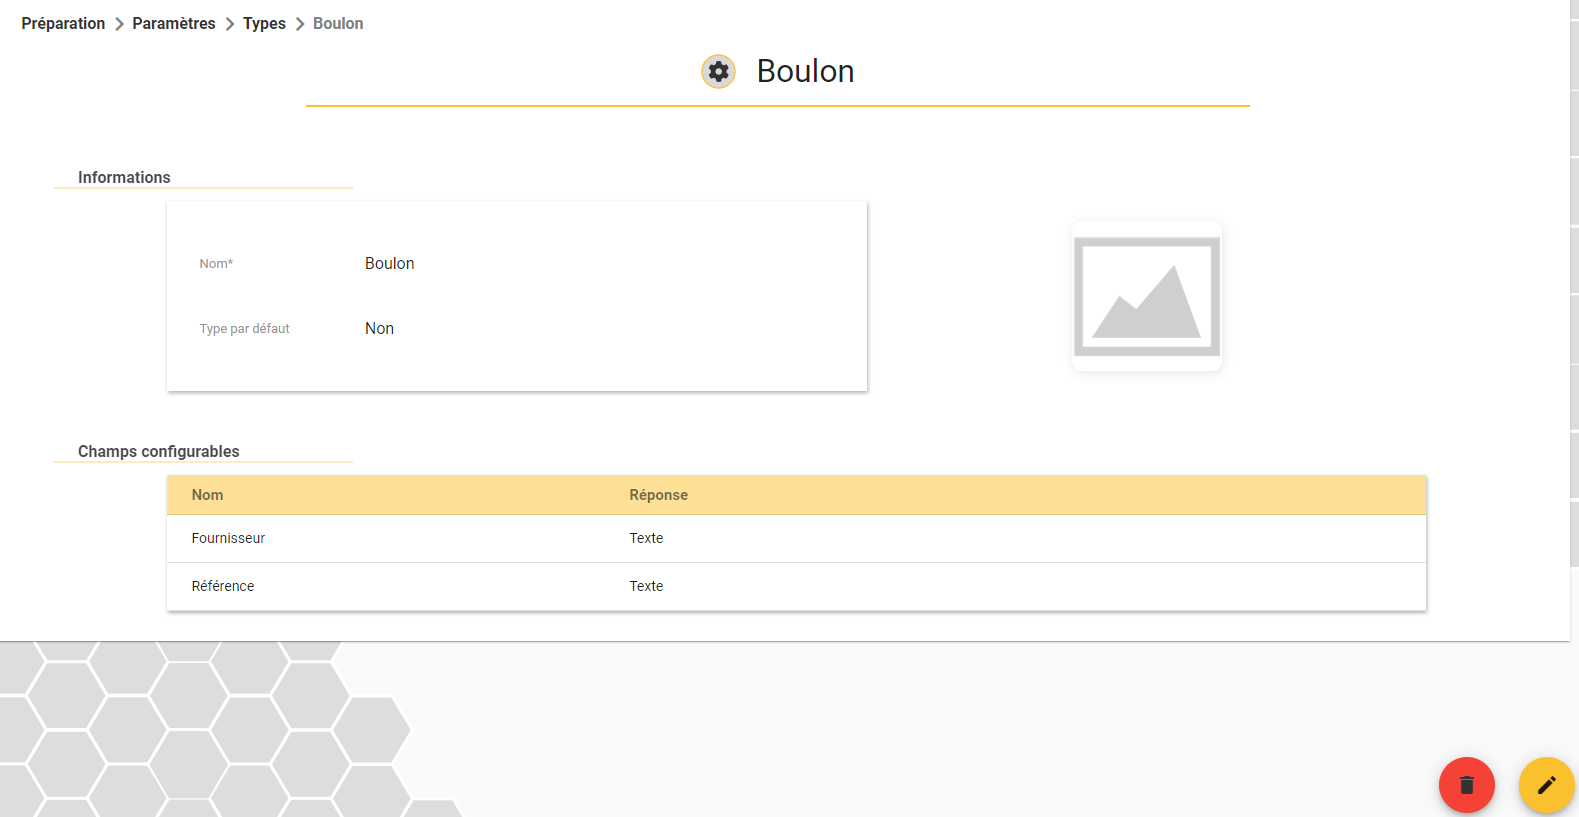Click the Texte value in Référence row
The width and height of the screenshot is (1579, 817).
tap(646, 586)
